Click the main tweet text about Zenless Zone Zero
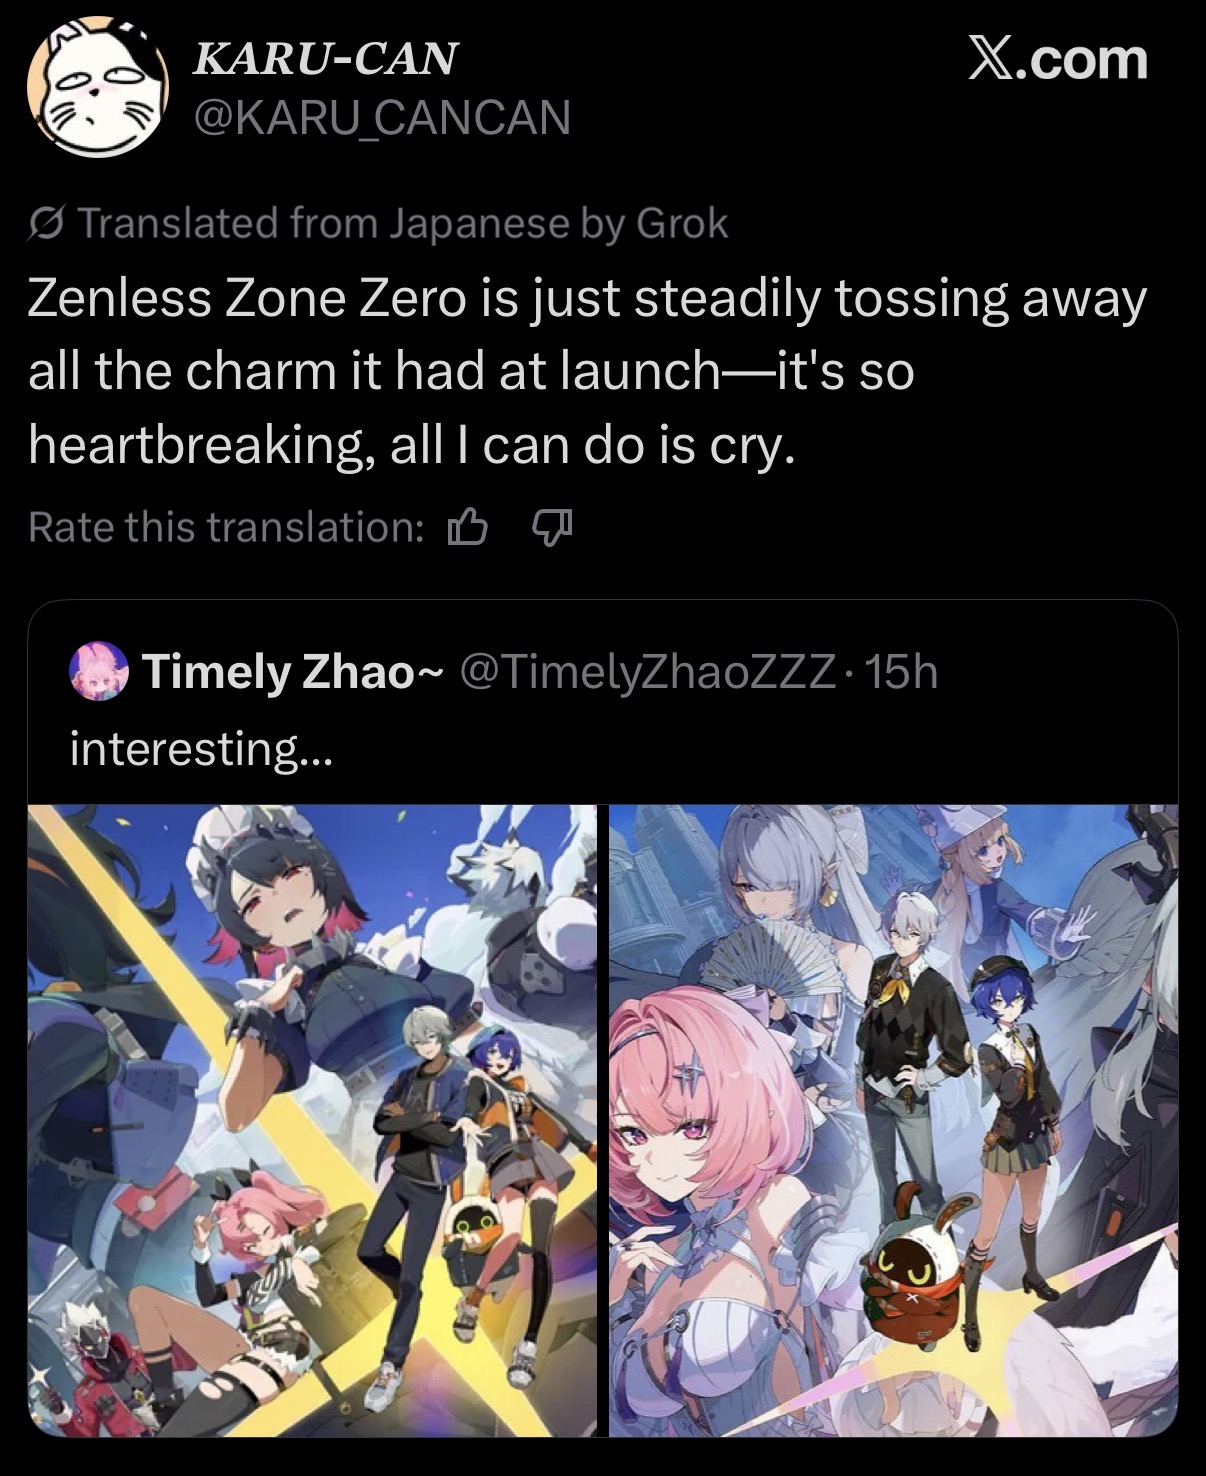This screenshot has width=1206, height=1476. tap(587, 371)
